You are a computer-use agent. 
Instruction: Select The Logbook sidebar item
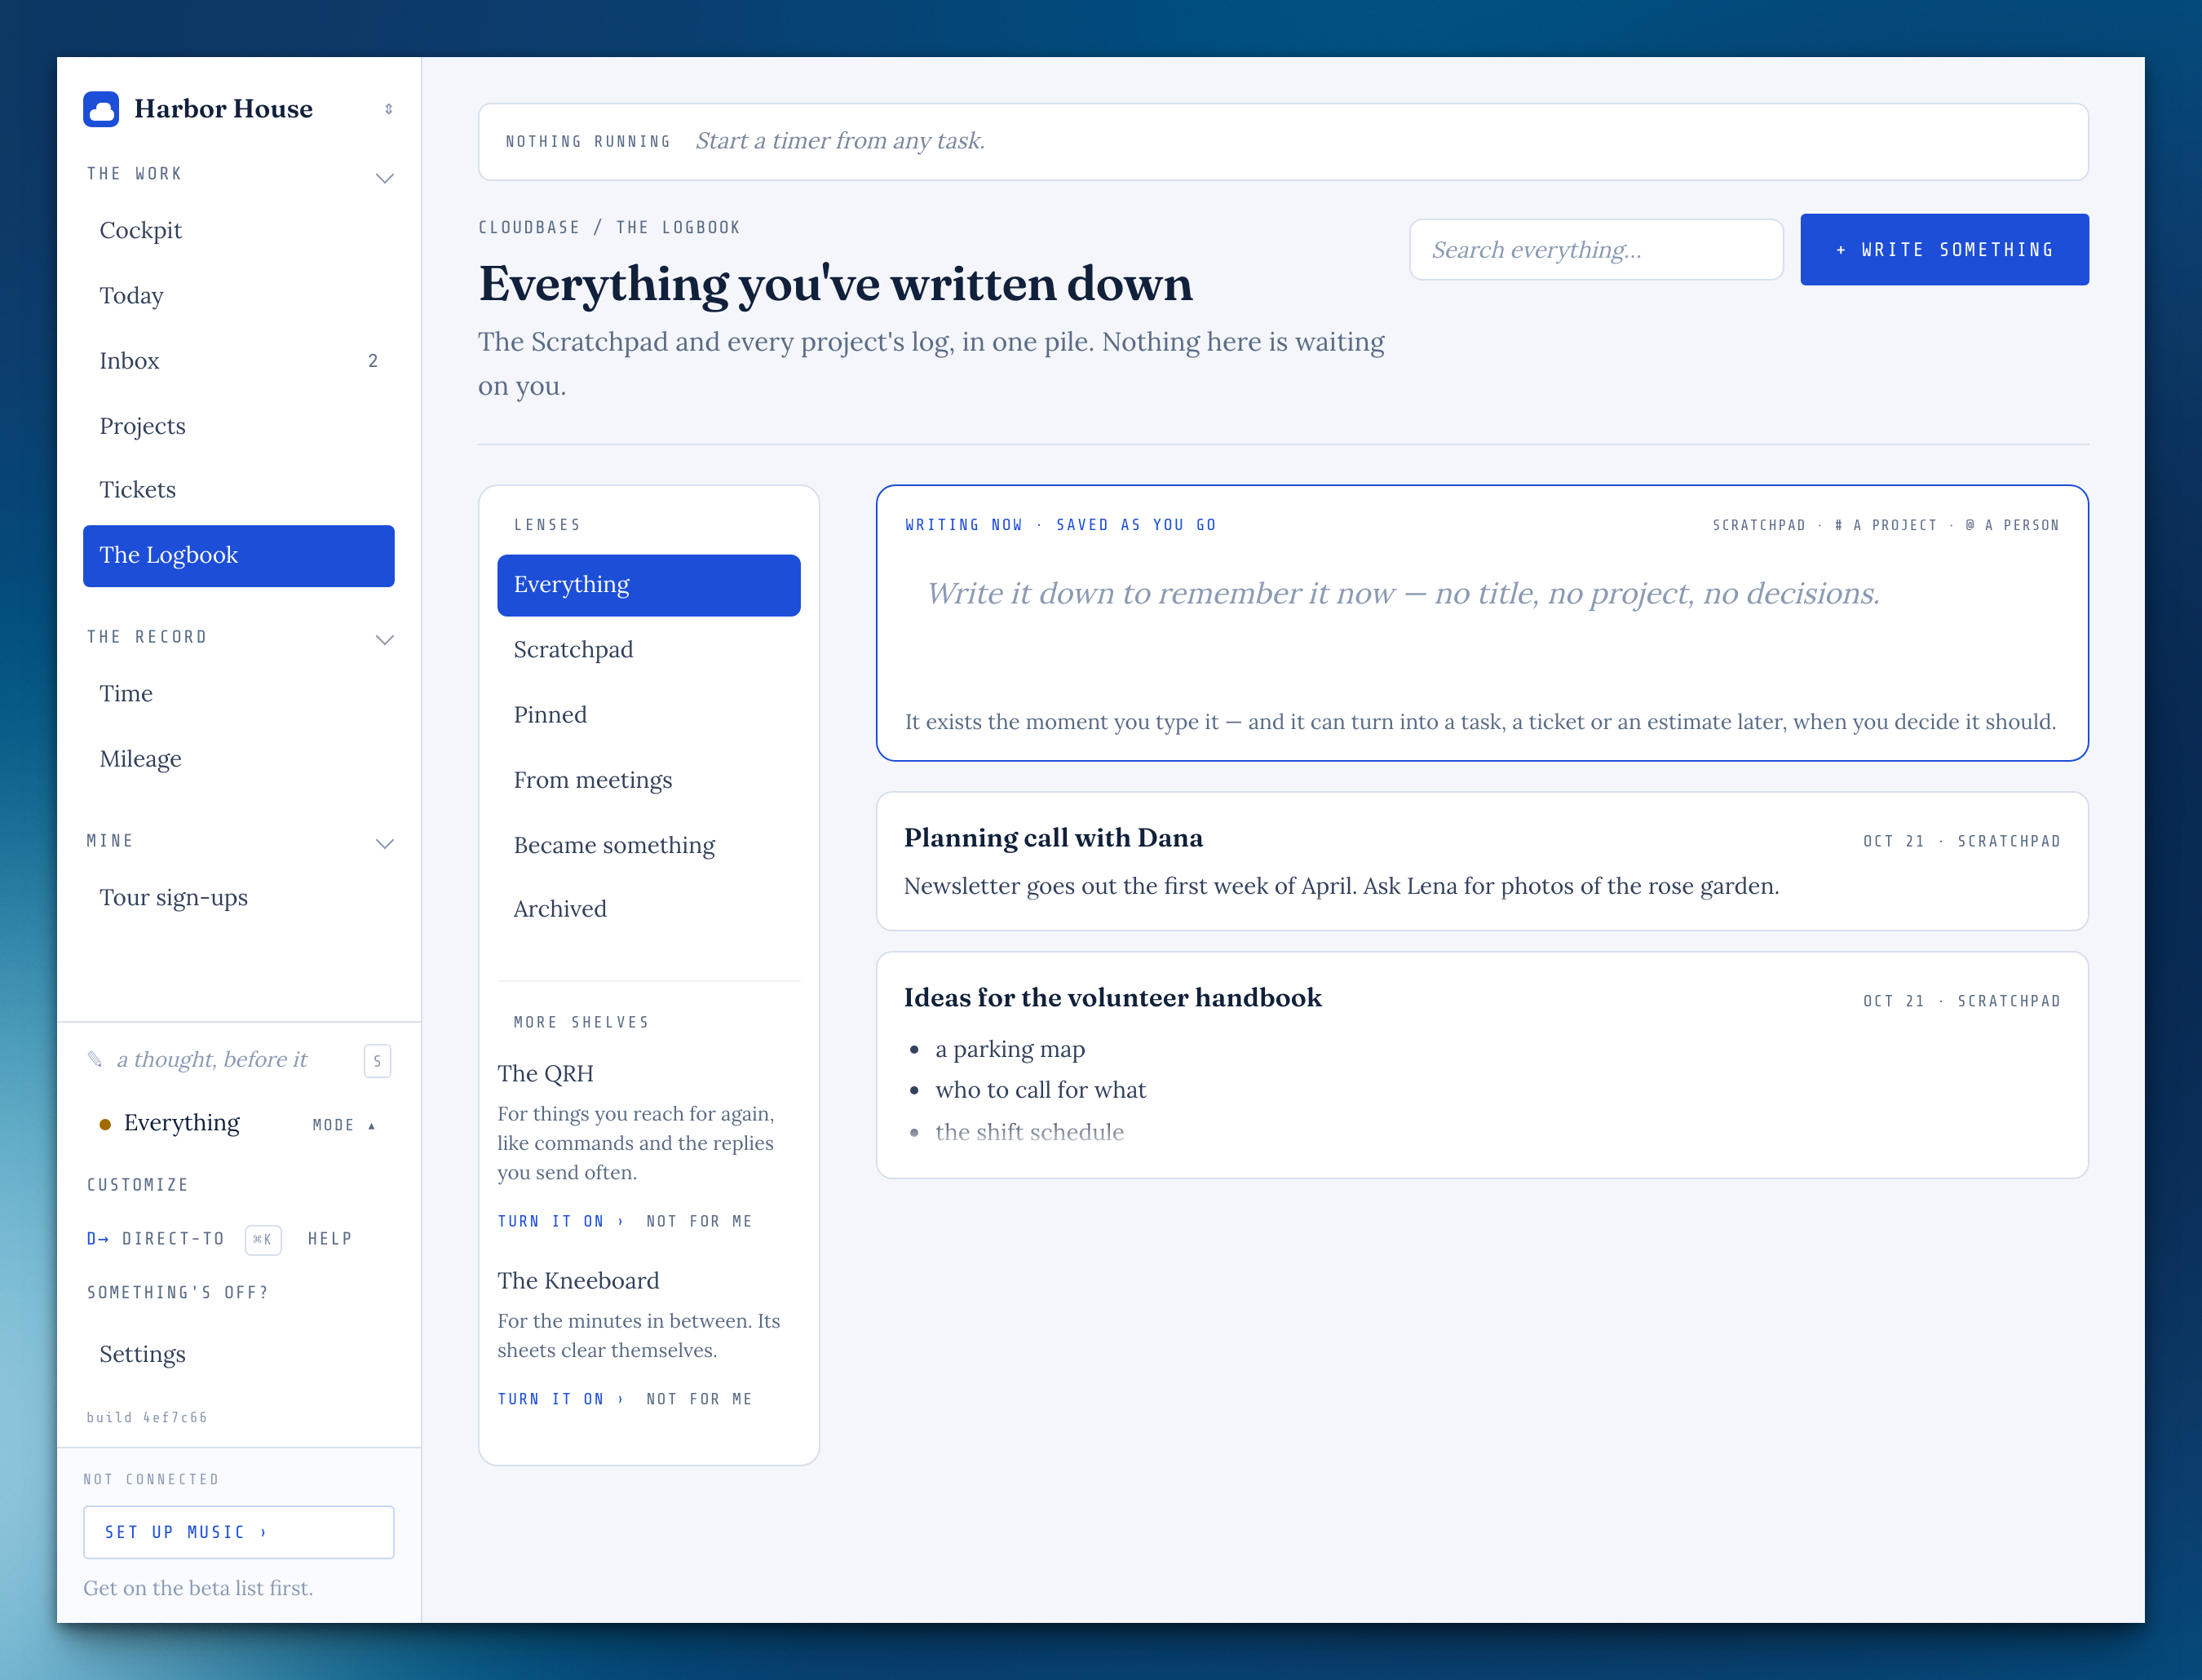coord(239,555)
